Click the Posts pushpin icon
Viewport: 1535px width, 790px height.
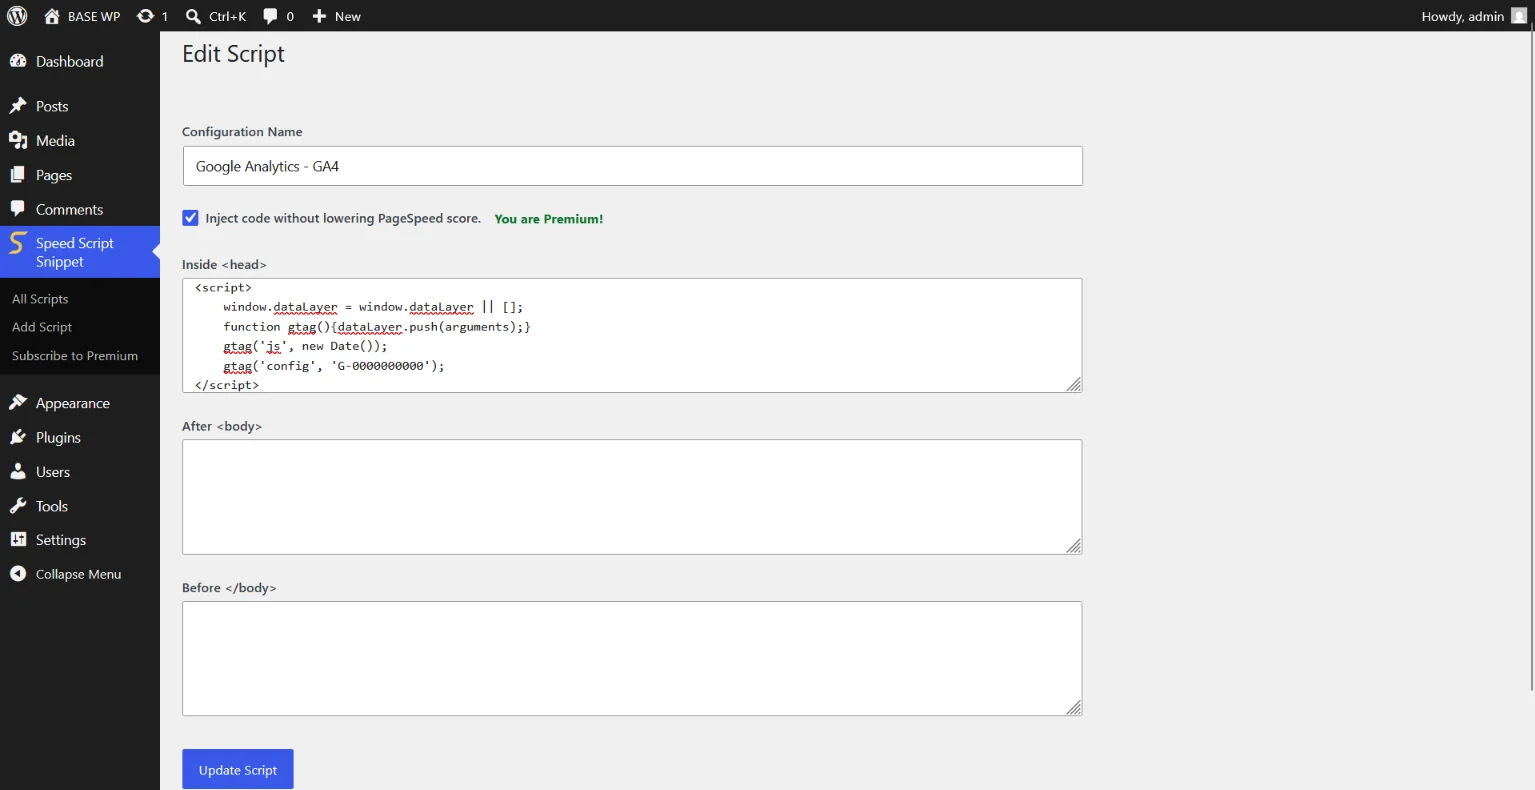18,106
